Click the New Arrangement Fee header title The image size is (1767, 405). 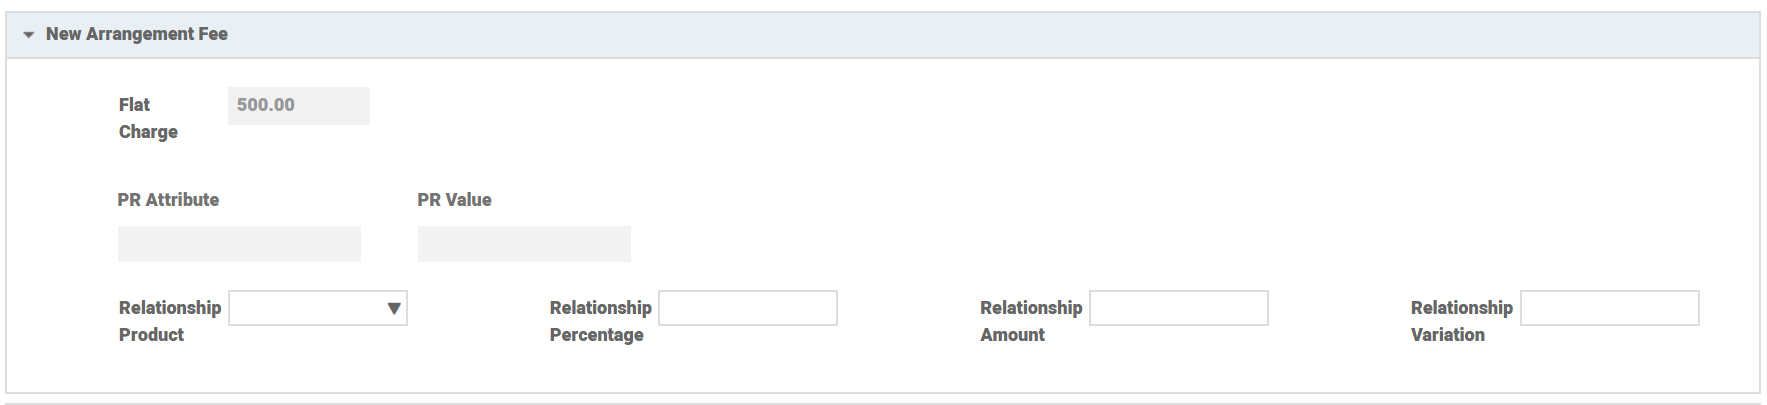pos(137,34)
